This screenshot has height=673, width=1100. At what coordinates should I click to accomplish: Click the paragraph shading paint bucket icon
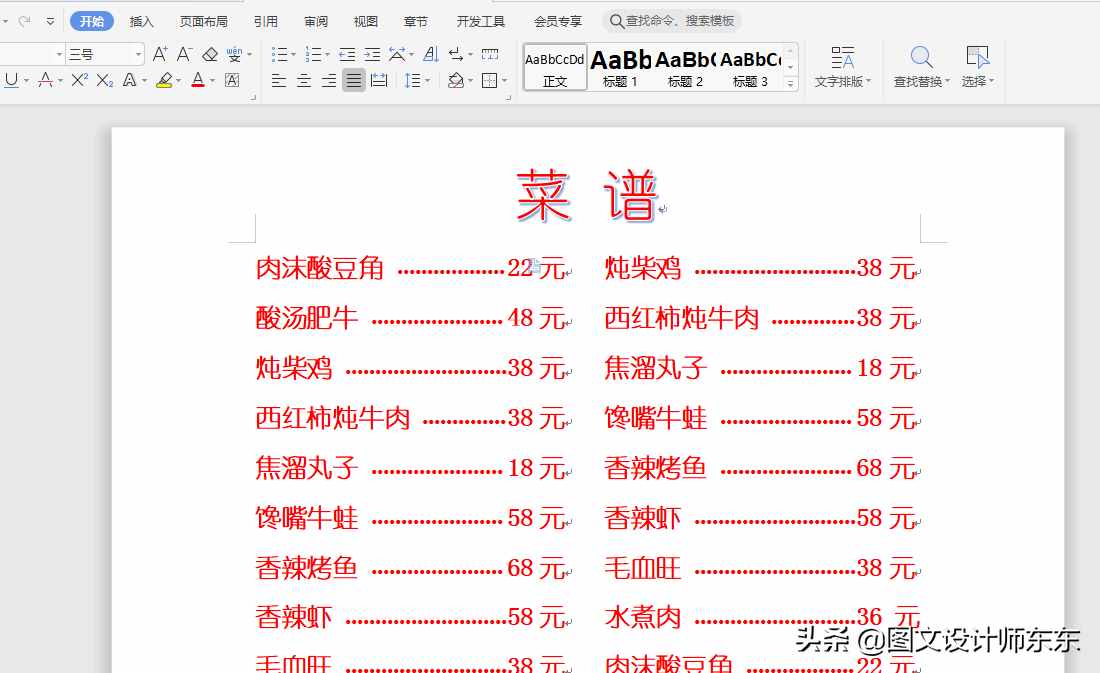(456, 81)
